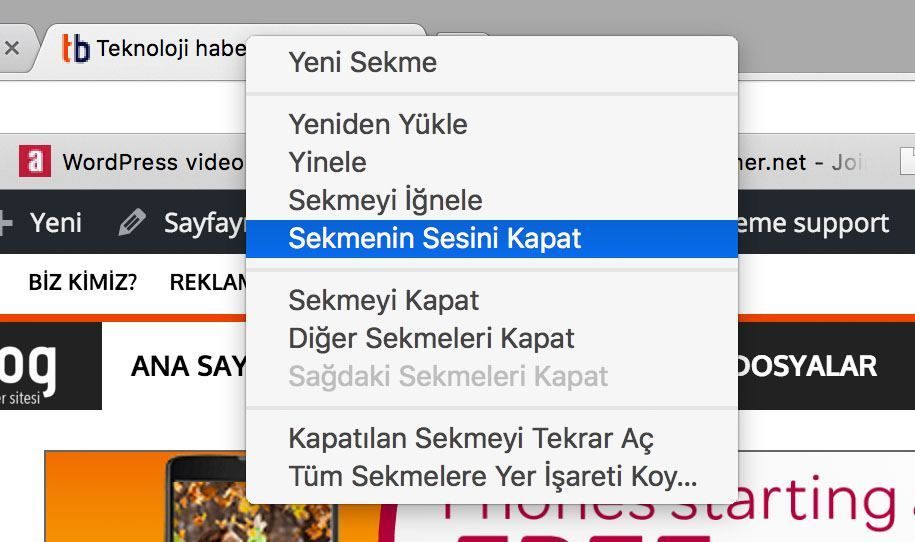Image resolution: width=915 pixels, height=542 pixels.
Task: Click the red 'a' bookmark icon
Action: click(x=35, y=161)
